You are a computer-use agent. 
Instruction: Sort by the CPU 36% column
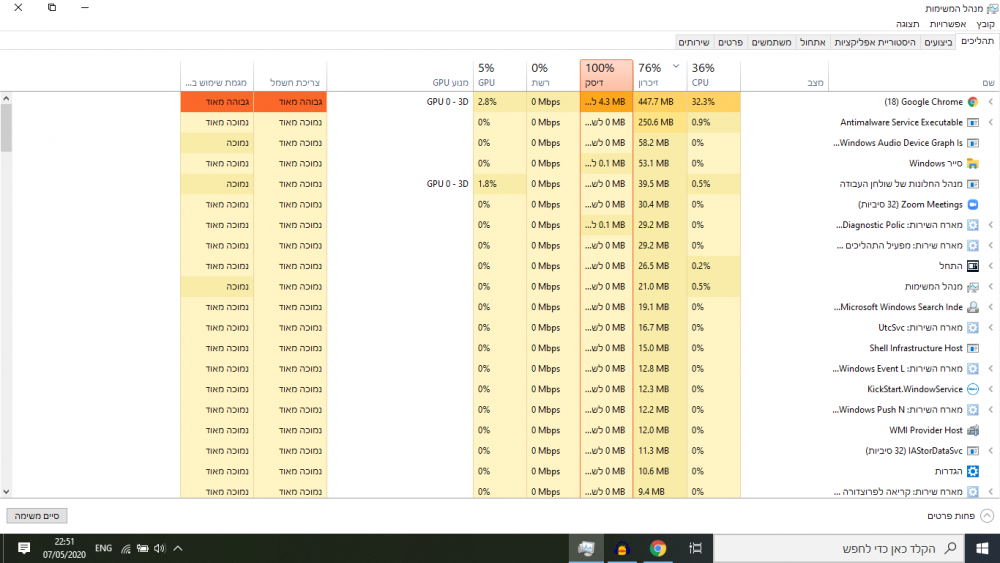[x=714, y=75]
